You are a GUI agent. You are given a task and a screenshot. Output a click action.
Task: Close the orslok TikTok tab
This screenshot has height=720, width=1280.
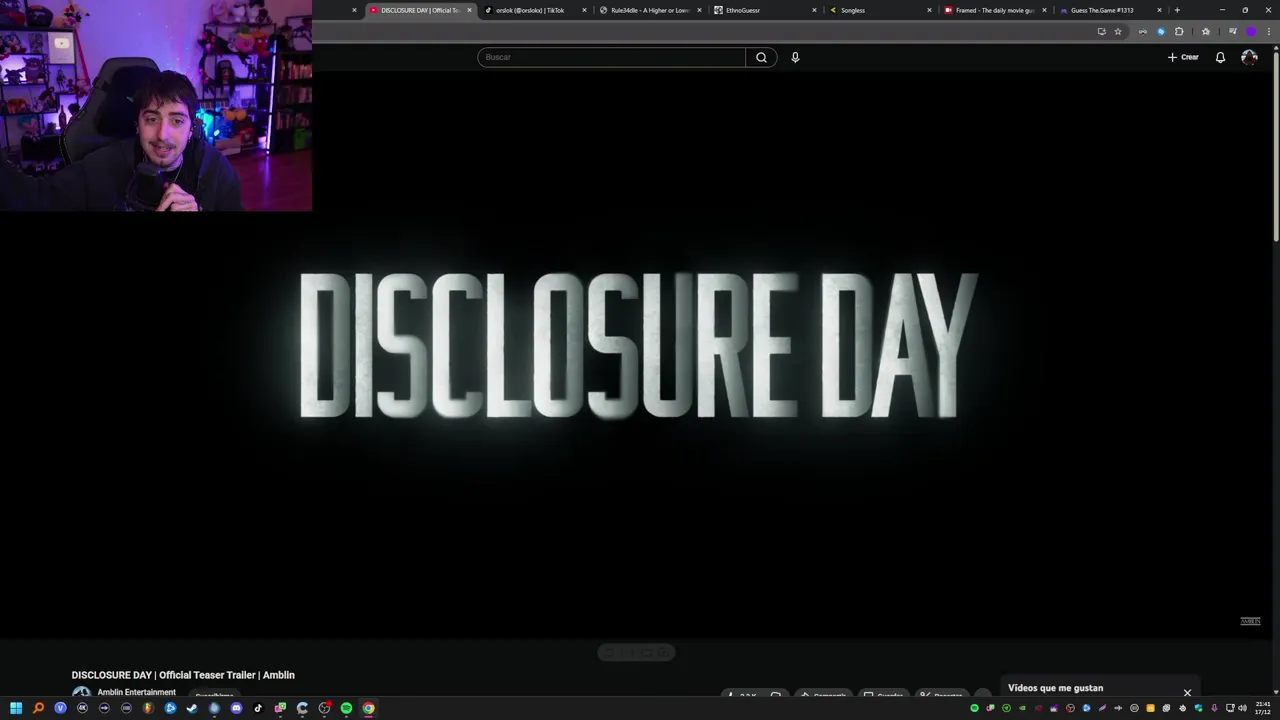click(x=584, y=10)
